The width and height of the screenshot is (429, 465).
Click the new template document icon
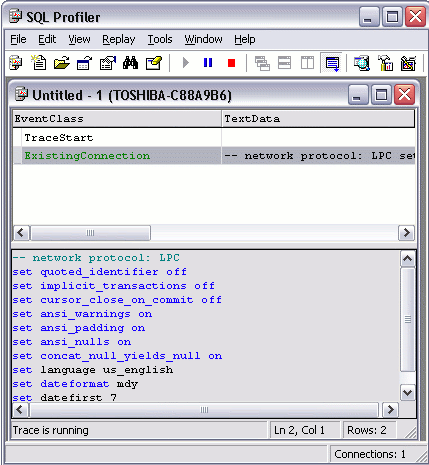(x=39, y=63)
